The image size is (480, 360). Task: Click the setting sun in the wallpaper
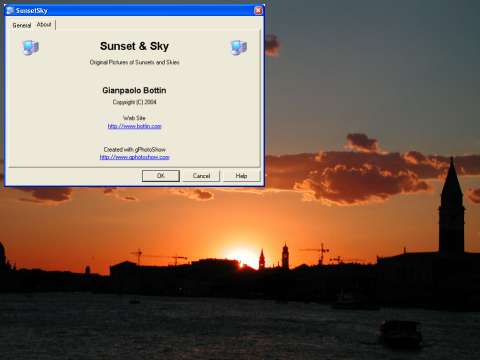point(243,257)
